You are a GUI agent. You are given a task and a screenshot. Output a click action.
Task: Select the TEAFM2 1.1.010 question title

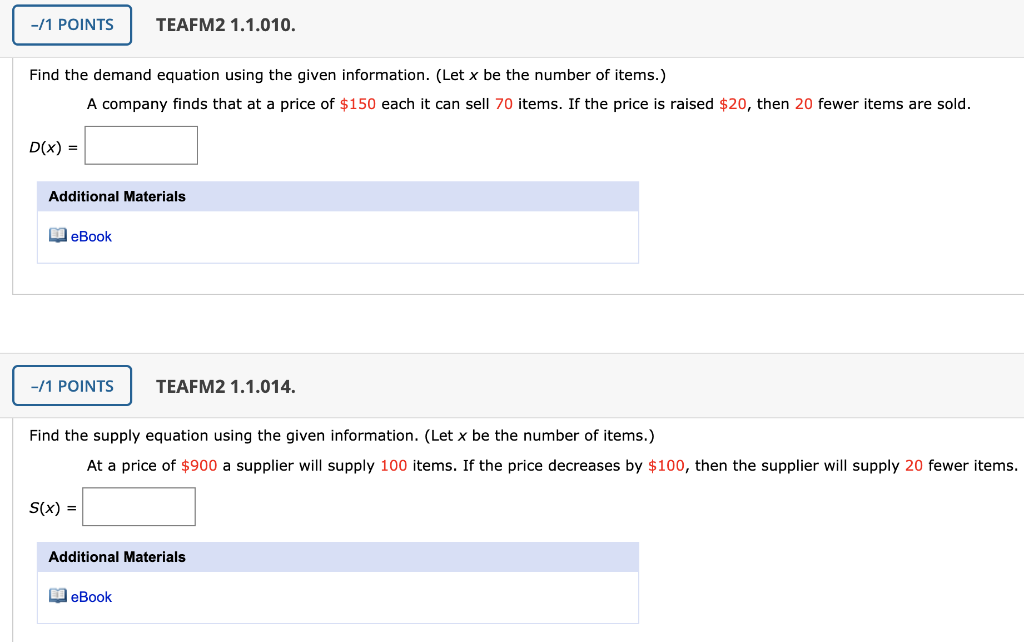(x=225, y=24)
